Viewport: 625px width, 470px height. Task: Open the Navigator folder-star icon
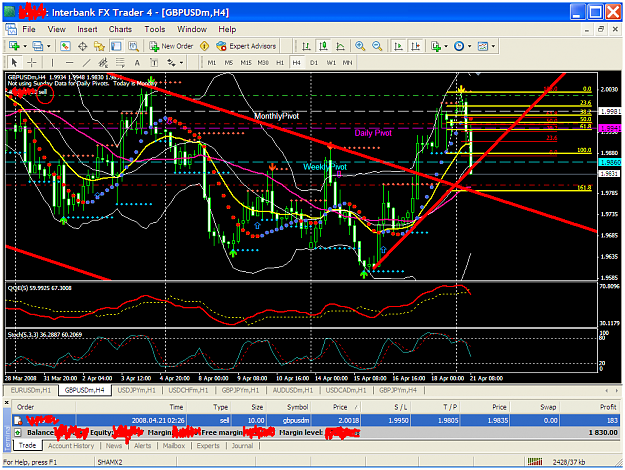[99, 46]
